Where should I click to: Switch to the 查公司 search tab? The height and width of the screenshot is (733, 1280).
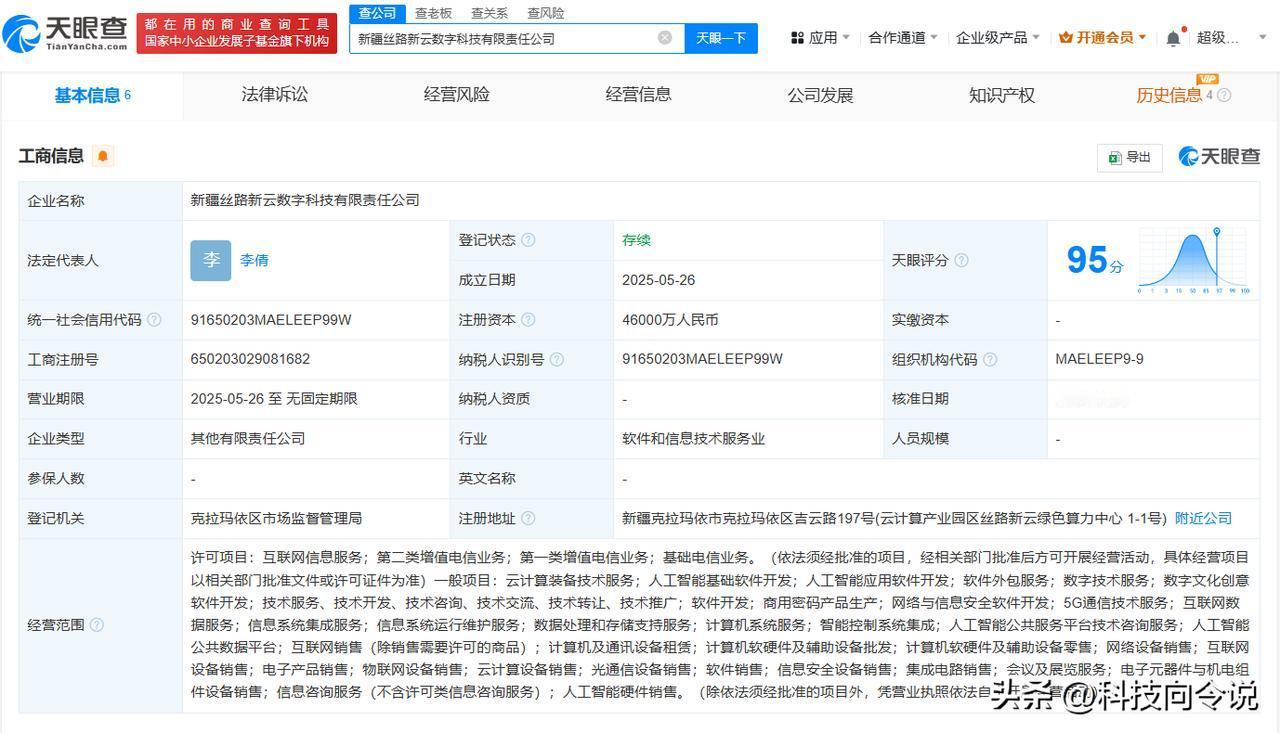click(x=378, y=13)
